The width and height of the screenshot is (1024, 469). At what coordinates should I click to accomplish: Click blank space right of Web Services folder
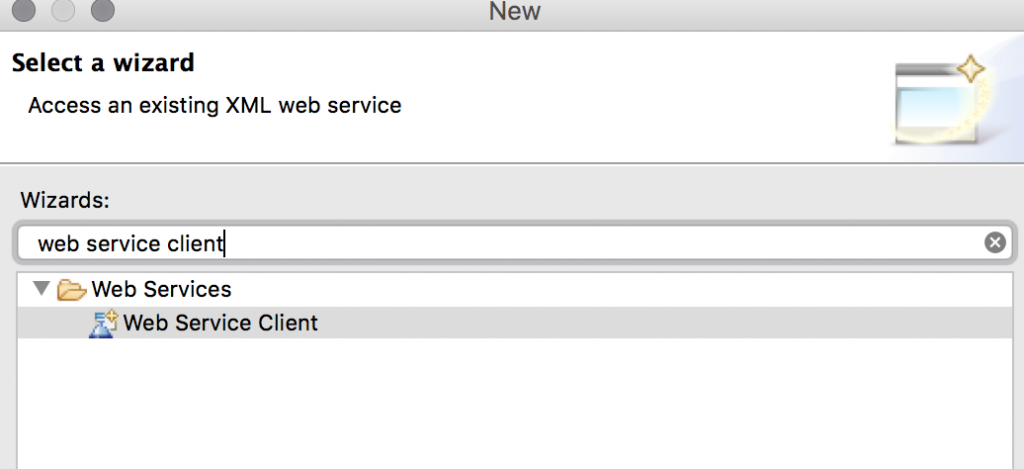pyautogui.click(x=600, y=290)
